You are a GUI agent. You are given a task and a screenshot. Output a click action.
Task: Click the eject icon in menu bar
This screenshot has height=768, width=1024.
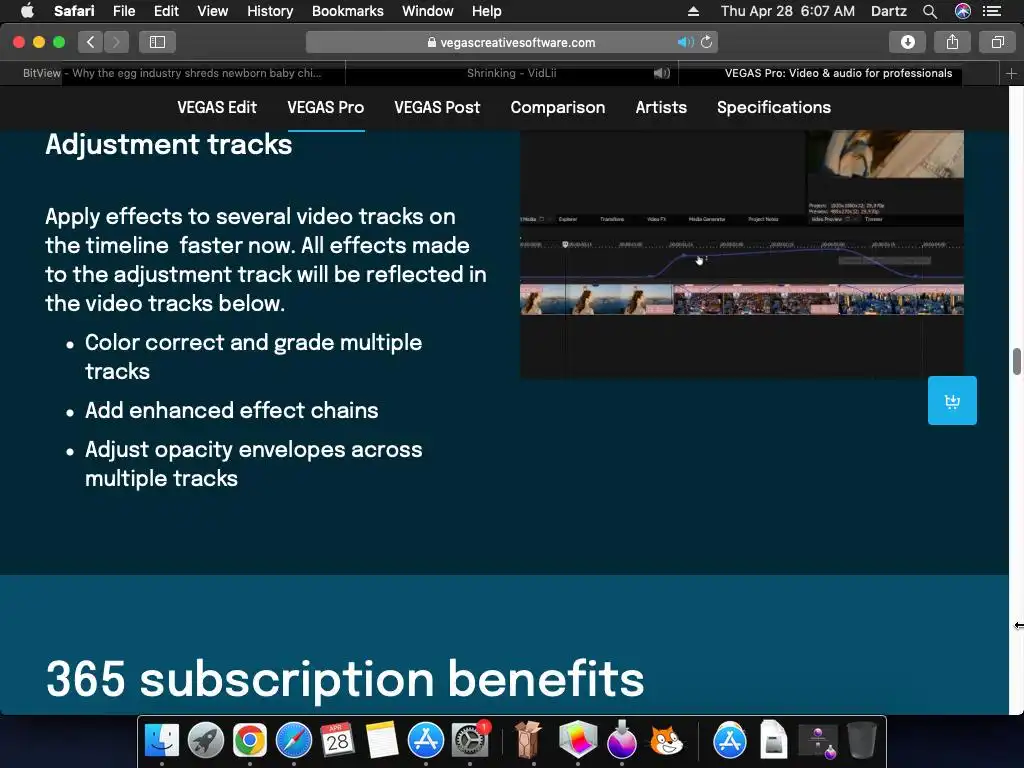pyautogui.click(x=694, y=11)
